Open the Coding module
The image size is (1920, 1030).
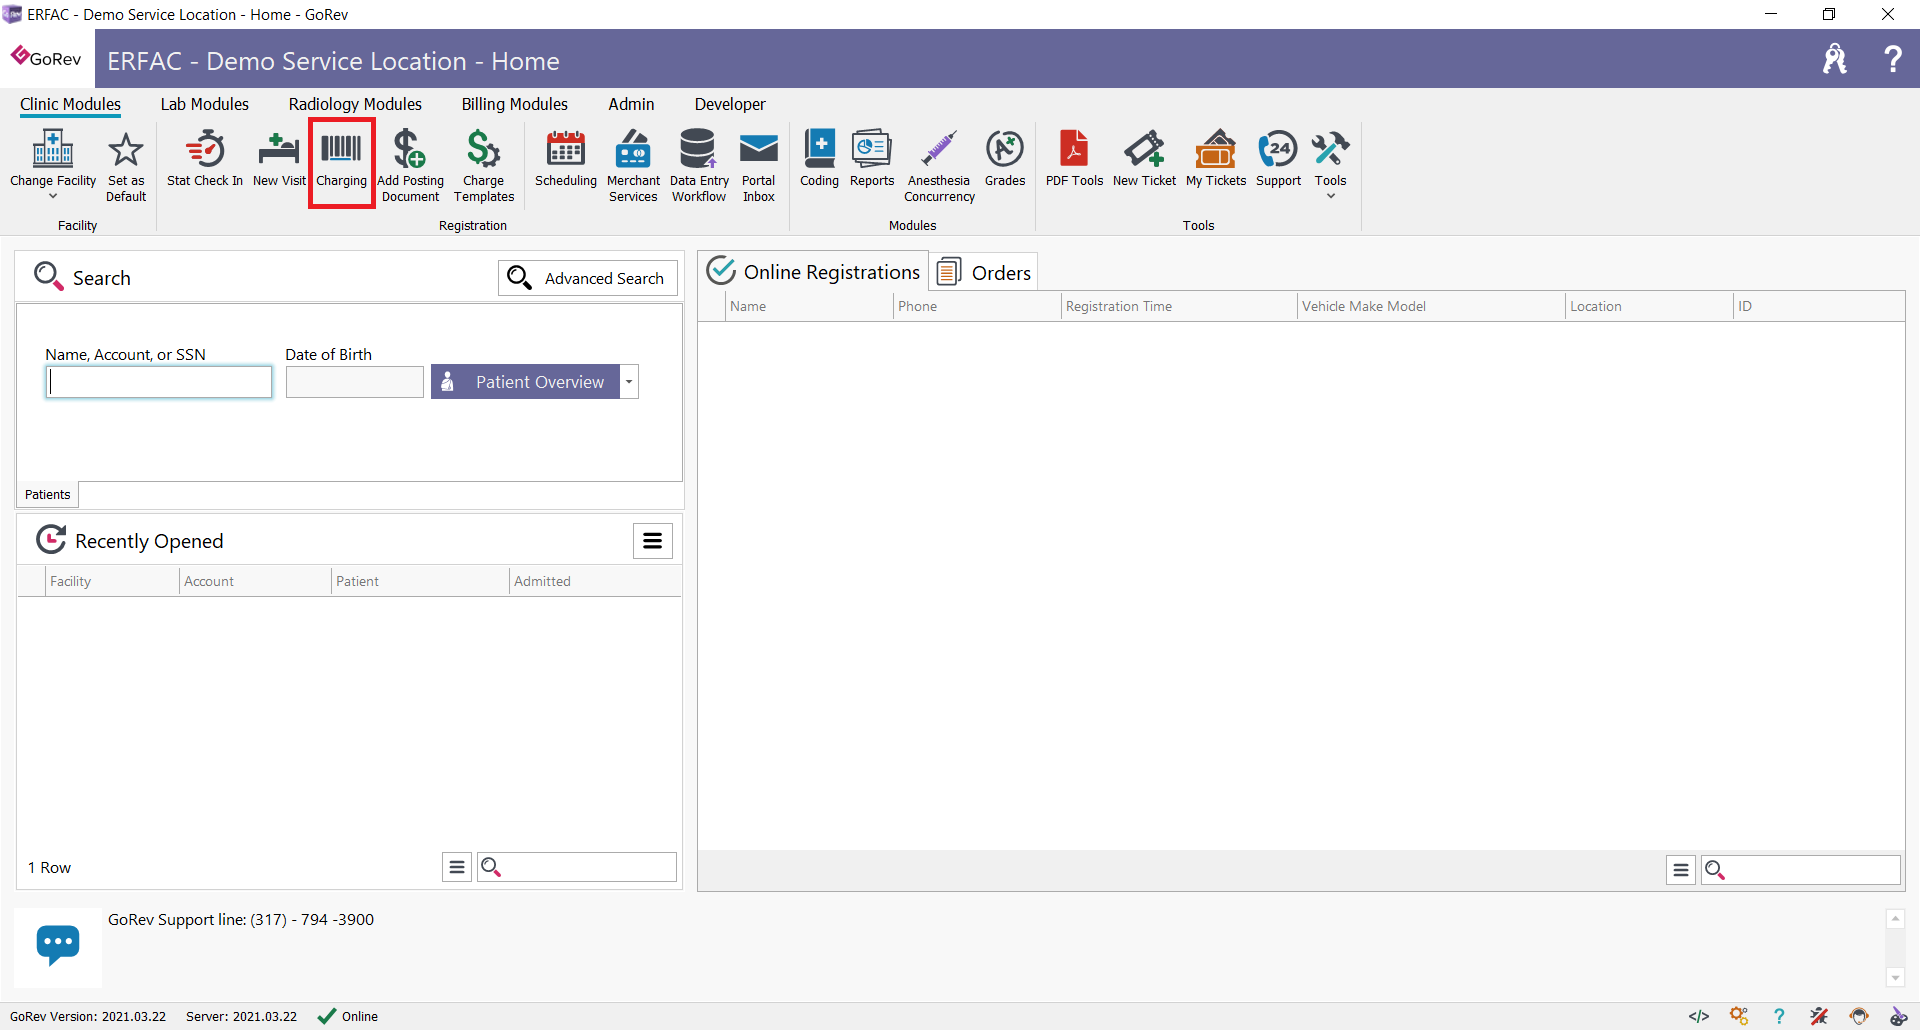[819, 158]
